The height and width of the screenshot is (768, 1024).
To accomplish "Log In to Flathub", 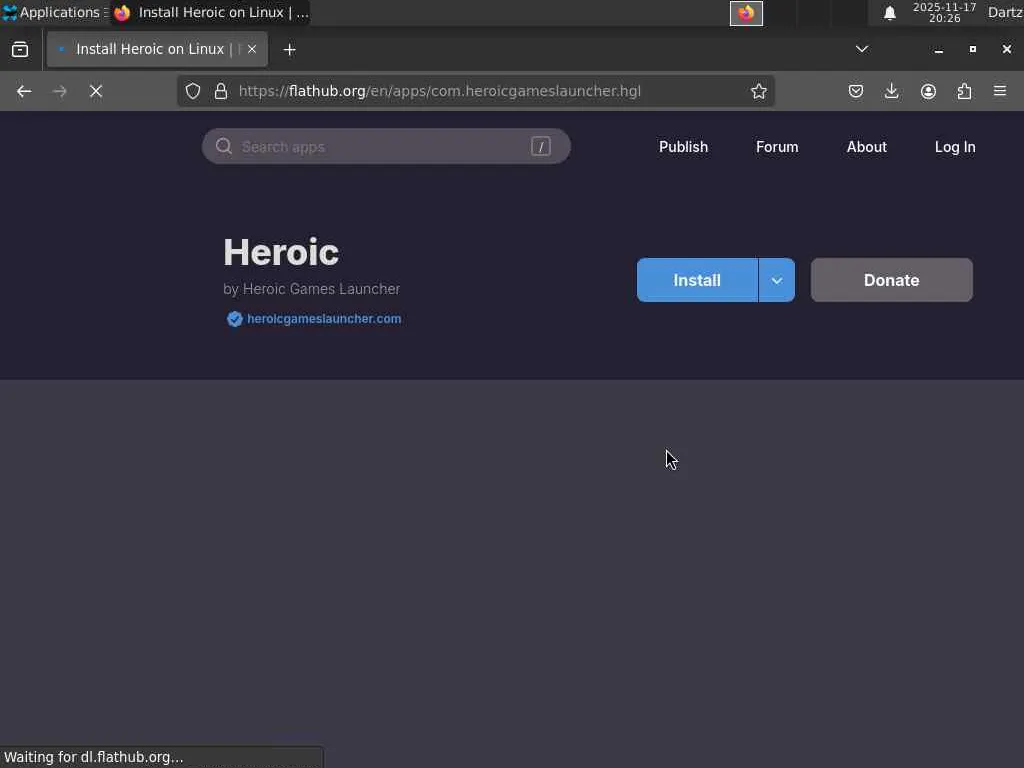I will 955,147.
